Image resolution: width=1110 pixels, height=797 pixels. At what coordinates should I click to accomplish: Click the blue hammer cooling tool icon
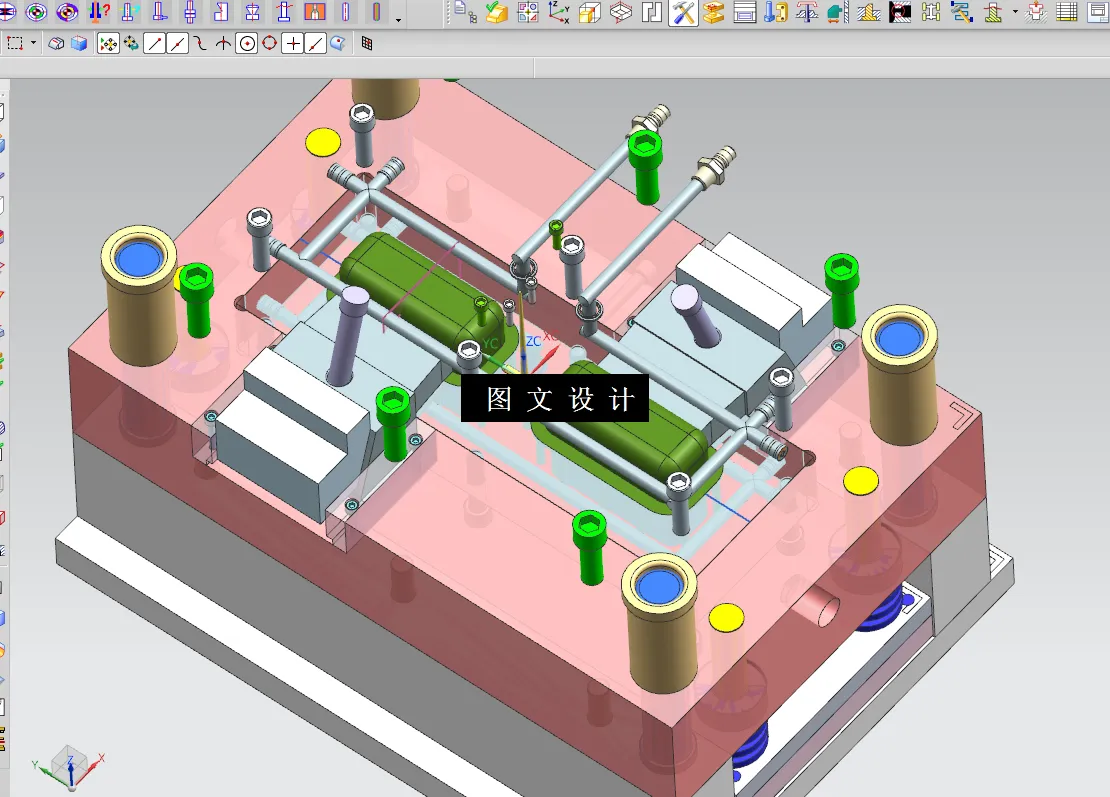coord(961,11)
